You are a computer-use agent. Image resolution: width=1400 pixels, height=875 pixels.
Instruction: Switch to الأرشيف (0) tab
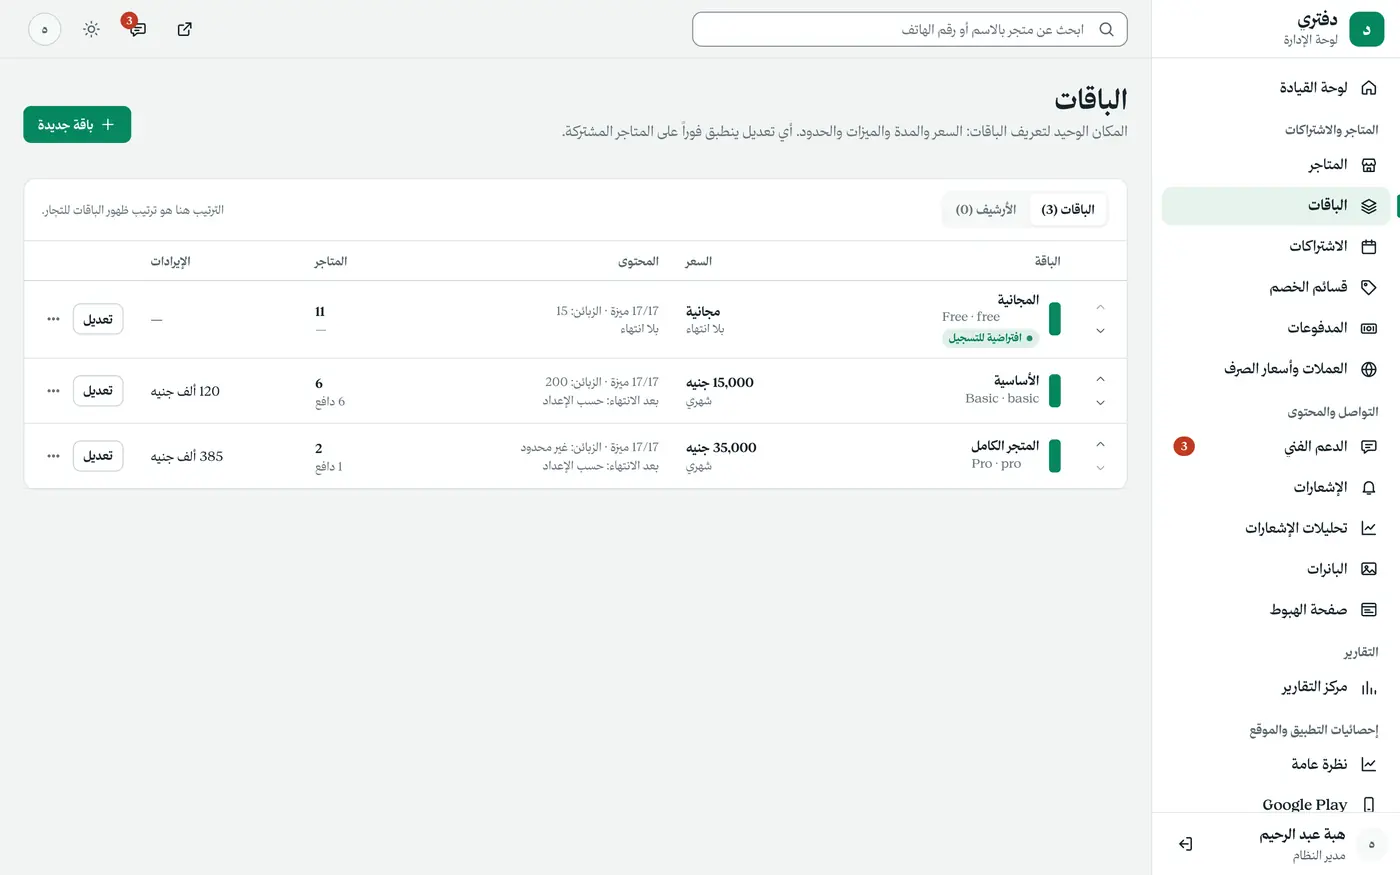pos(985,210)
